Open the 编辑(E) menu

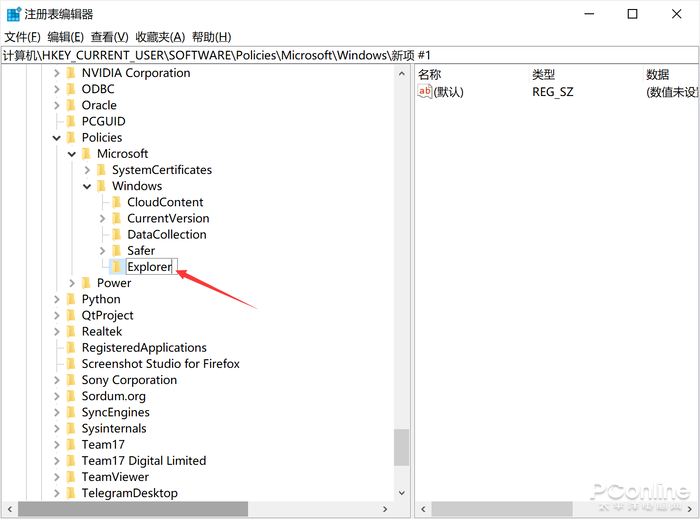click(66, 37)
